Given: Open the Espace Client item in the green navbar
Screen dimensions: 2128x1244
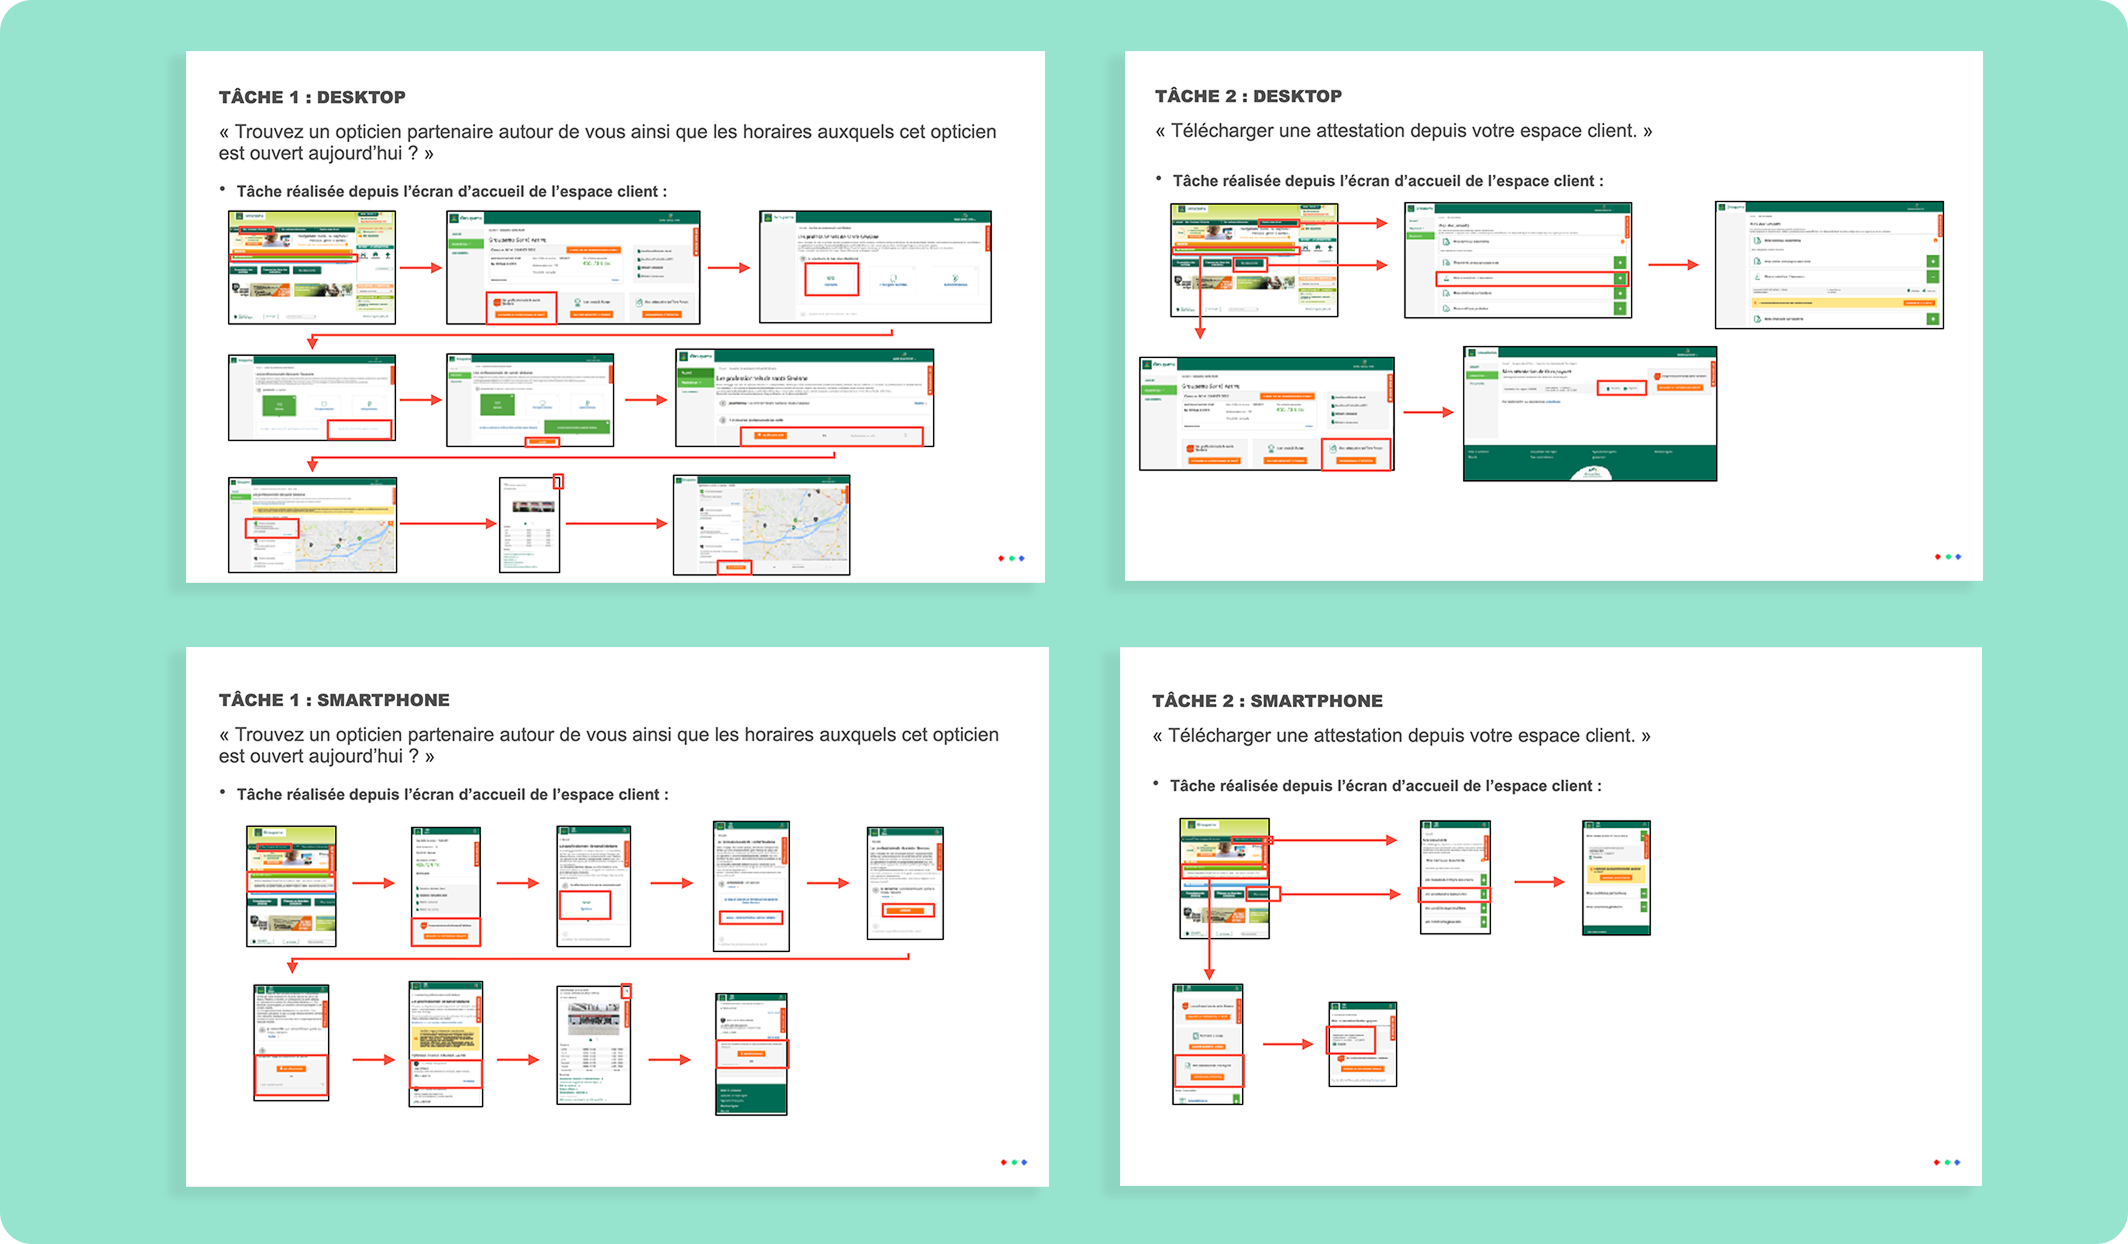Looking at the screenshot, I should pyautogui.click(x=257, y=230).
